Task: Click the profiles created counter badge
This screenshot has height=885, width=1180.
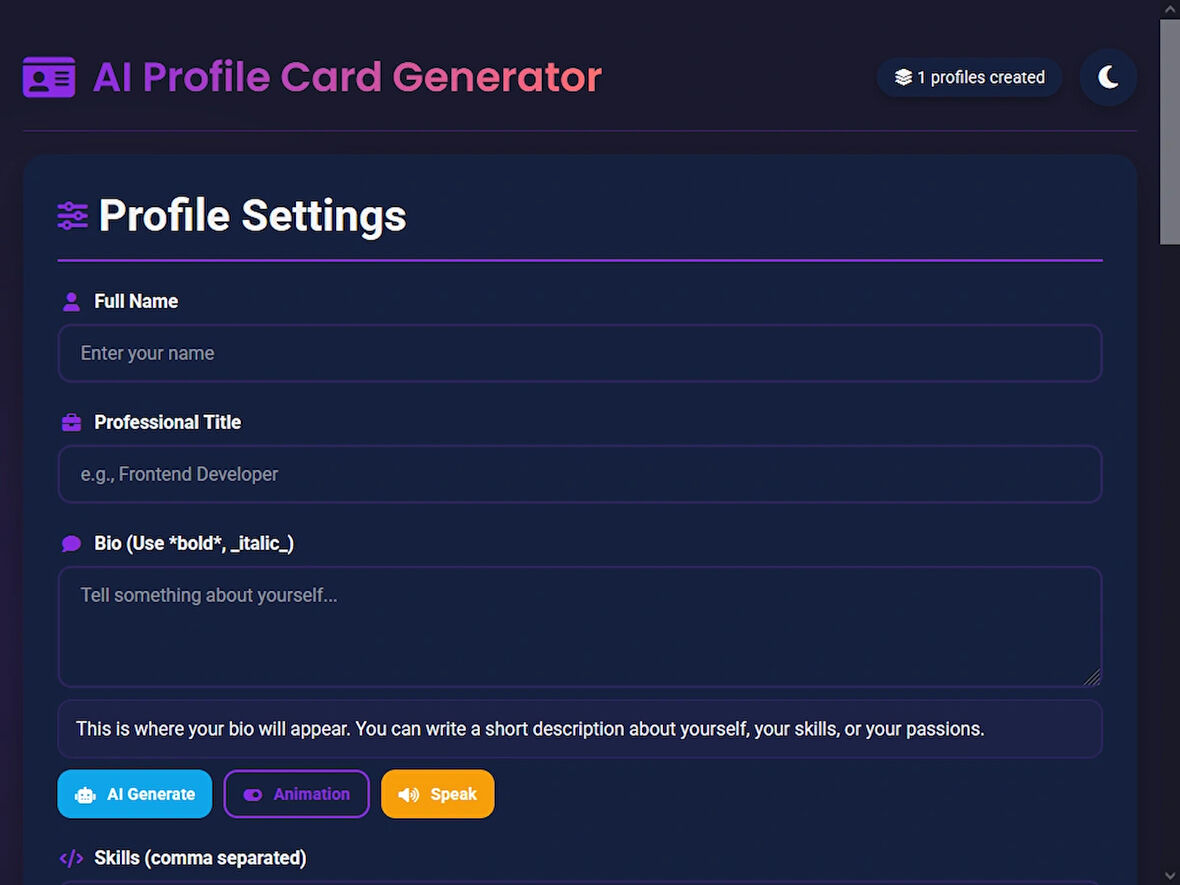Action: click(x=969, y=77)
